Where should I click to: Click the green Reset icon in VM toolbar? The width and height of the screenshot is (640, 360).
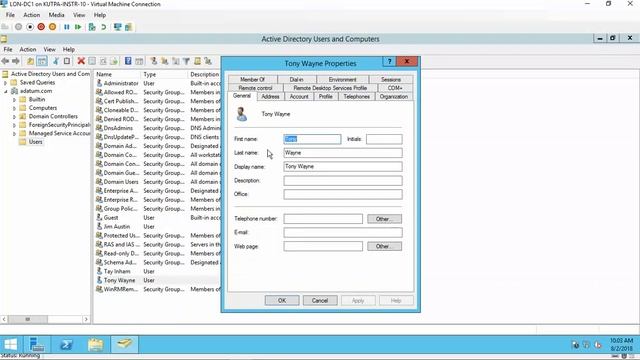tap(78, 27)
